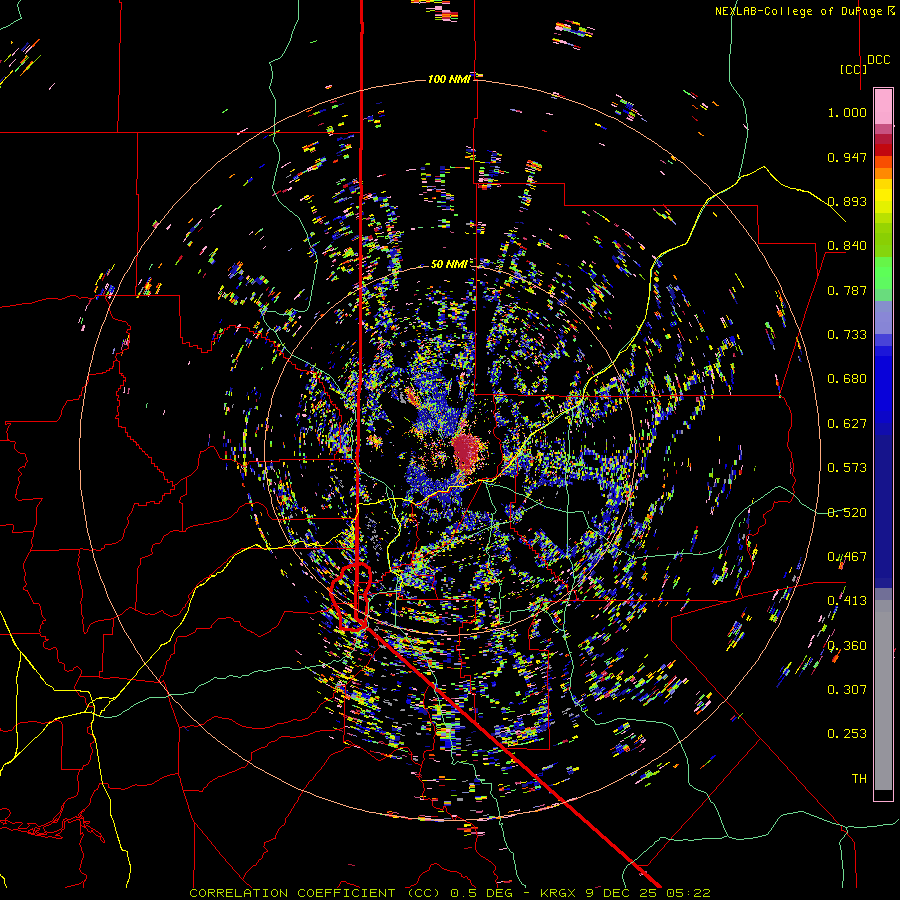900x900 pixels.
Task: Click the 0.947 scale value
Action: (x=847, y=157)
